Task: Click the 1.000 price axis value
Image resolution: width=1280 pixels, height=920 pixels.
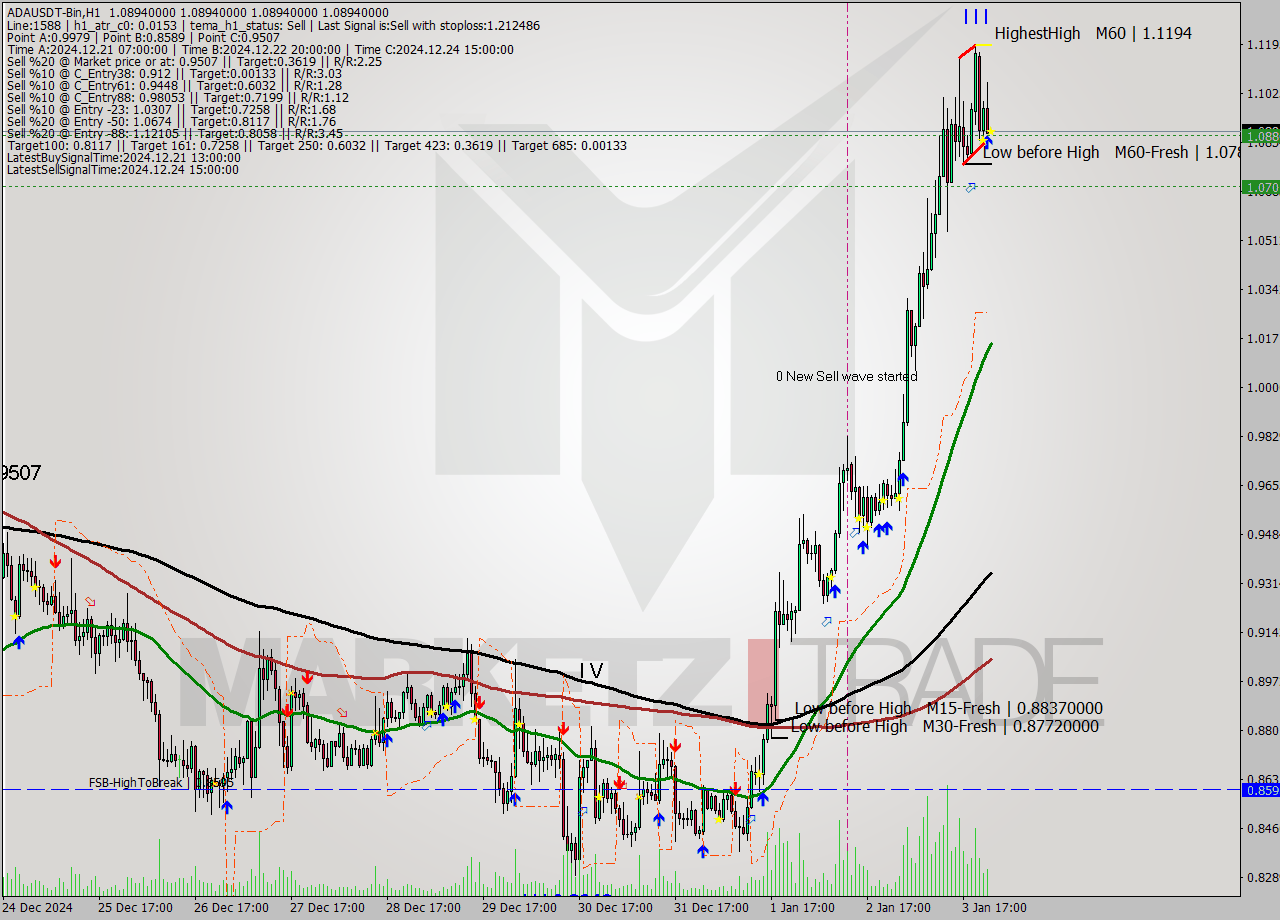Action: click(1262, 387)
